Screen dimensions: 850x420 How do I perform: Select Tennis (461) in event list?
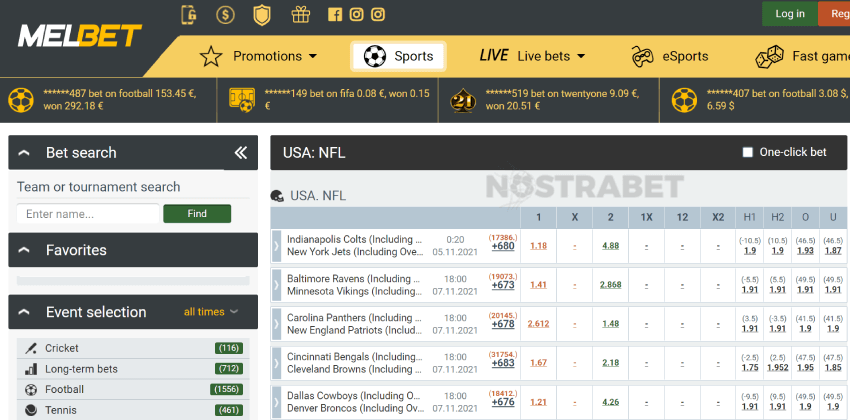[133, 410]
